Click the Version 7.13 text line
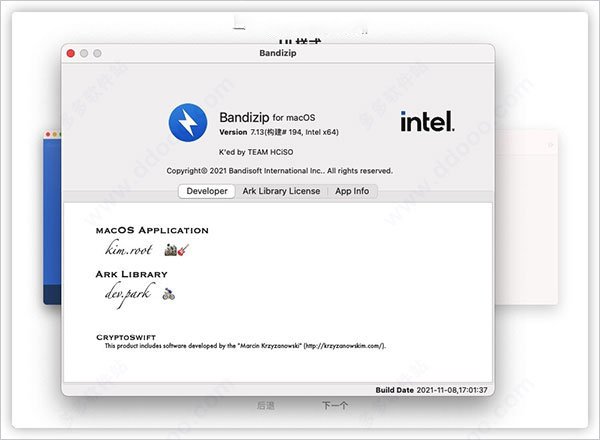The width and height of the screenshot is (600, 440). 279,132
